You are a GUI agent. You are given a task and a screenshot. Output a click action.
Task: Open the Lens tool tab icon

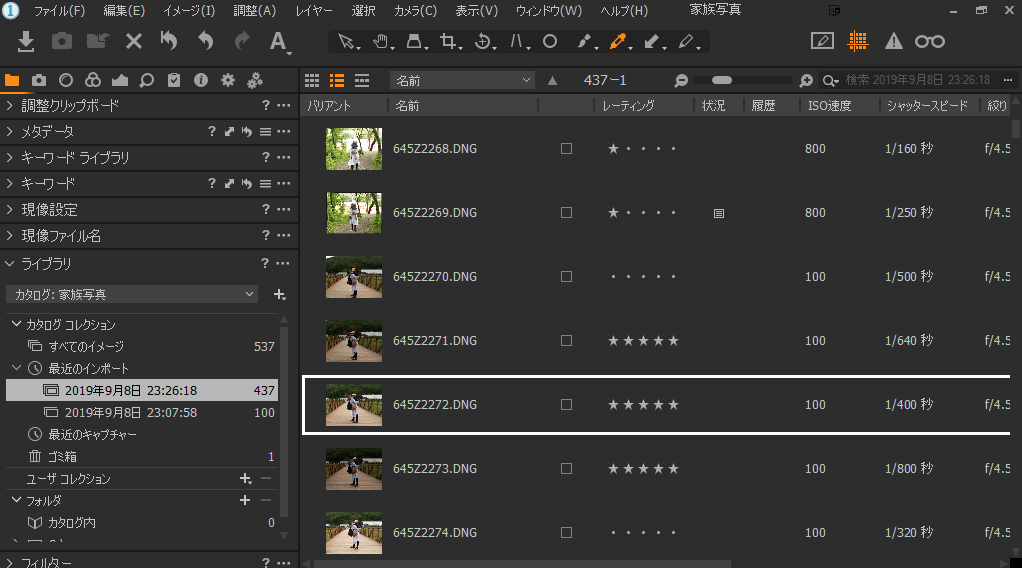(65, 80)
